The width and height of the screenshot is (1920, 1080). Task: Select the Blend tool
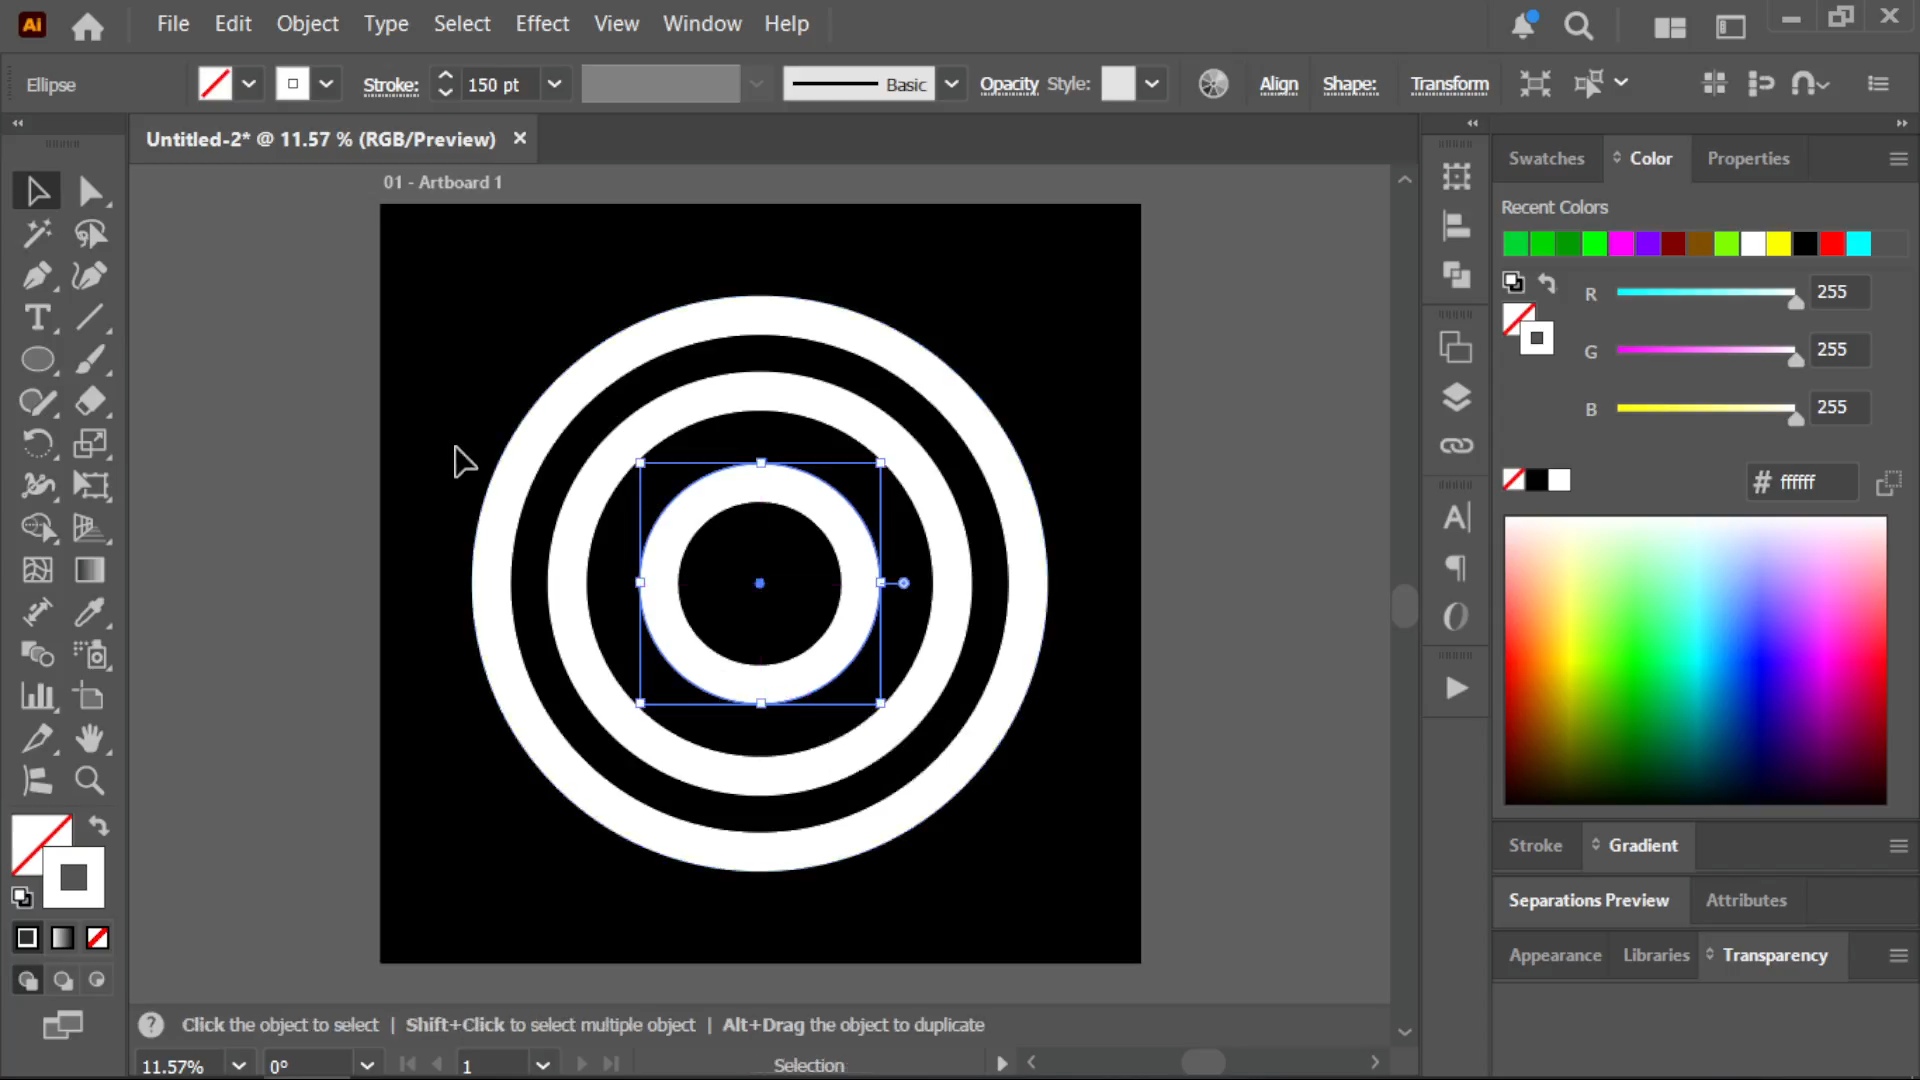point(37,655)
